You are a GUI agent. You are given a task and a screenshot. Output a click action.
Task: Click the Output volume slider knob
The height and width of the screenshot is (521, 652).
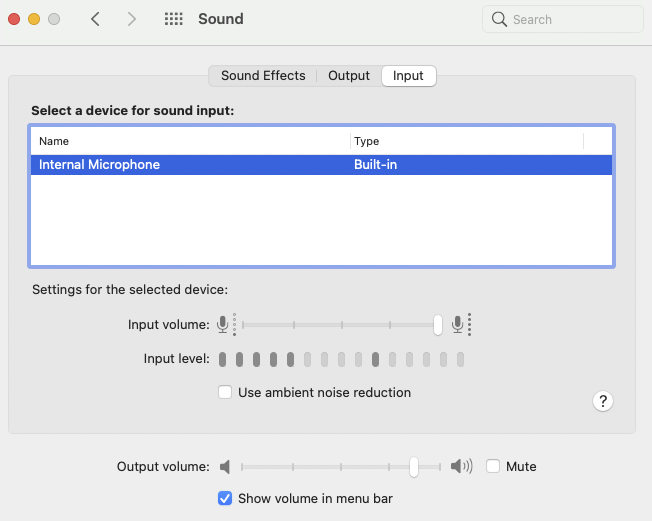pos(414,466)
